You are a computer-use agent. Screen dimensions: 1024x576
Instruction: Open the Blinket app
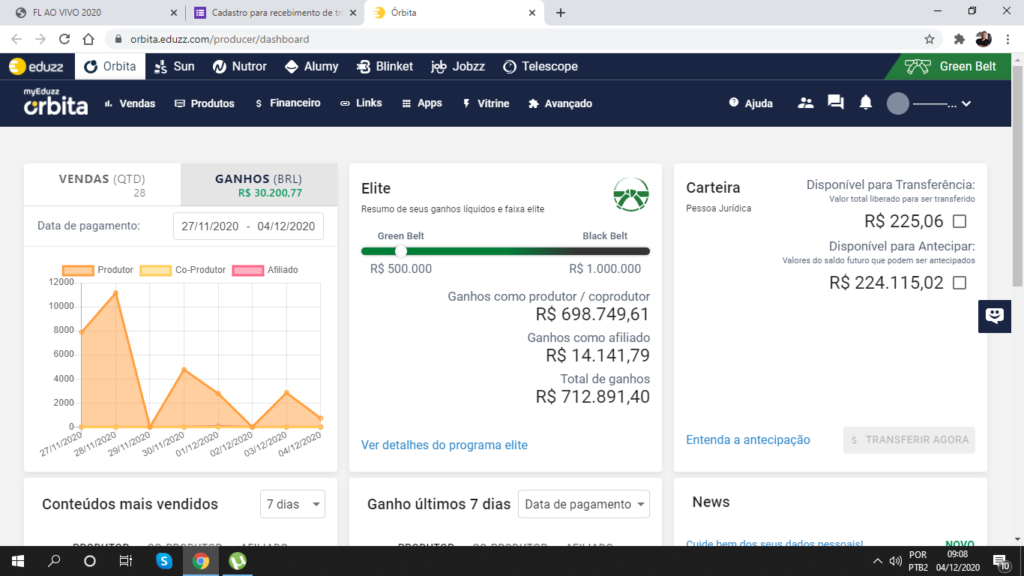385,67
